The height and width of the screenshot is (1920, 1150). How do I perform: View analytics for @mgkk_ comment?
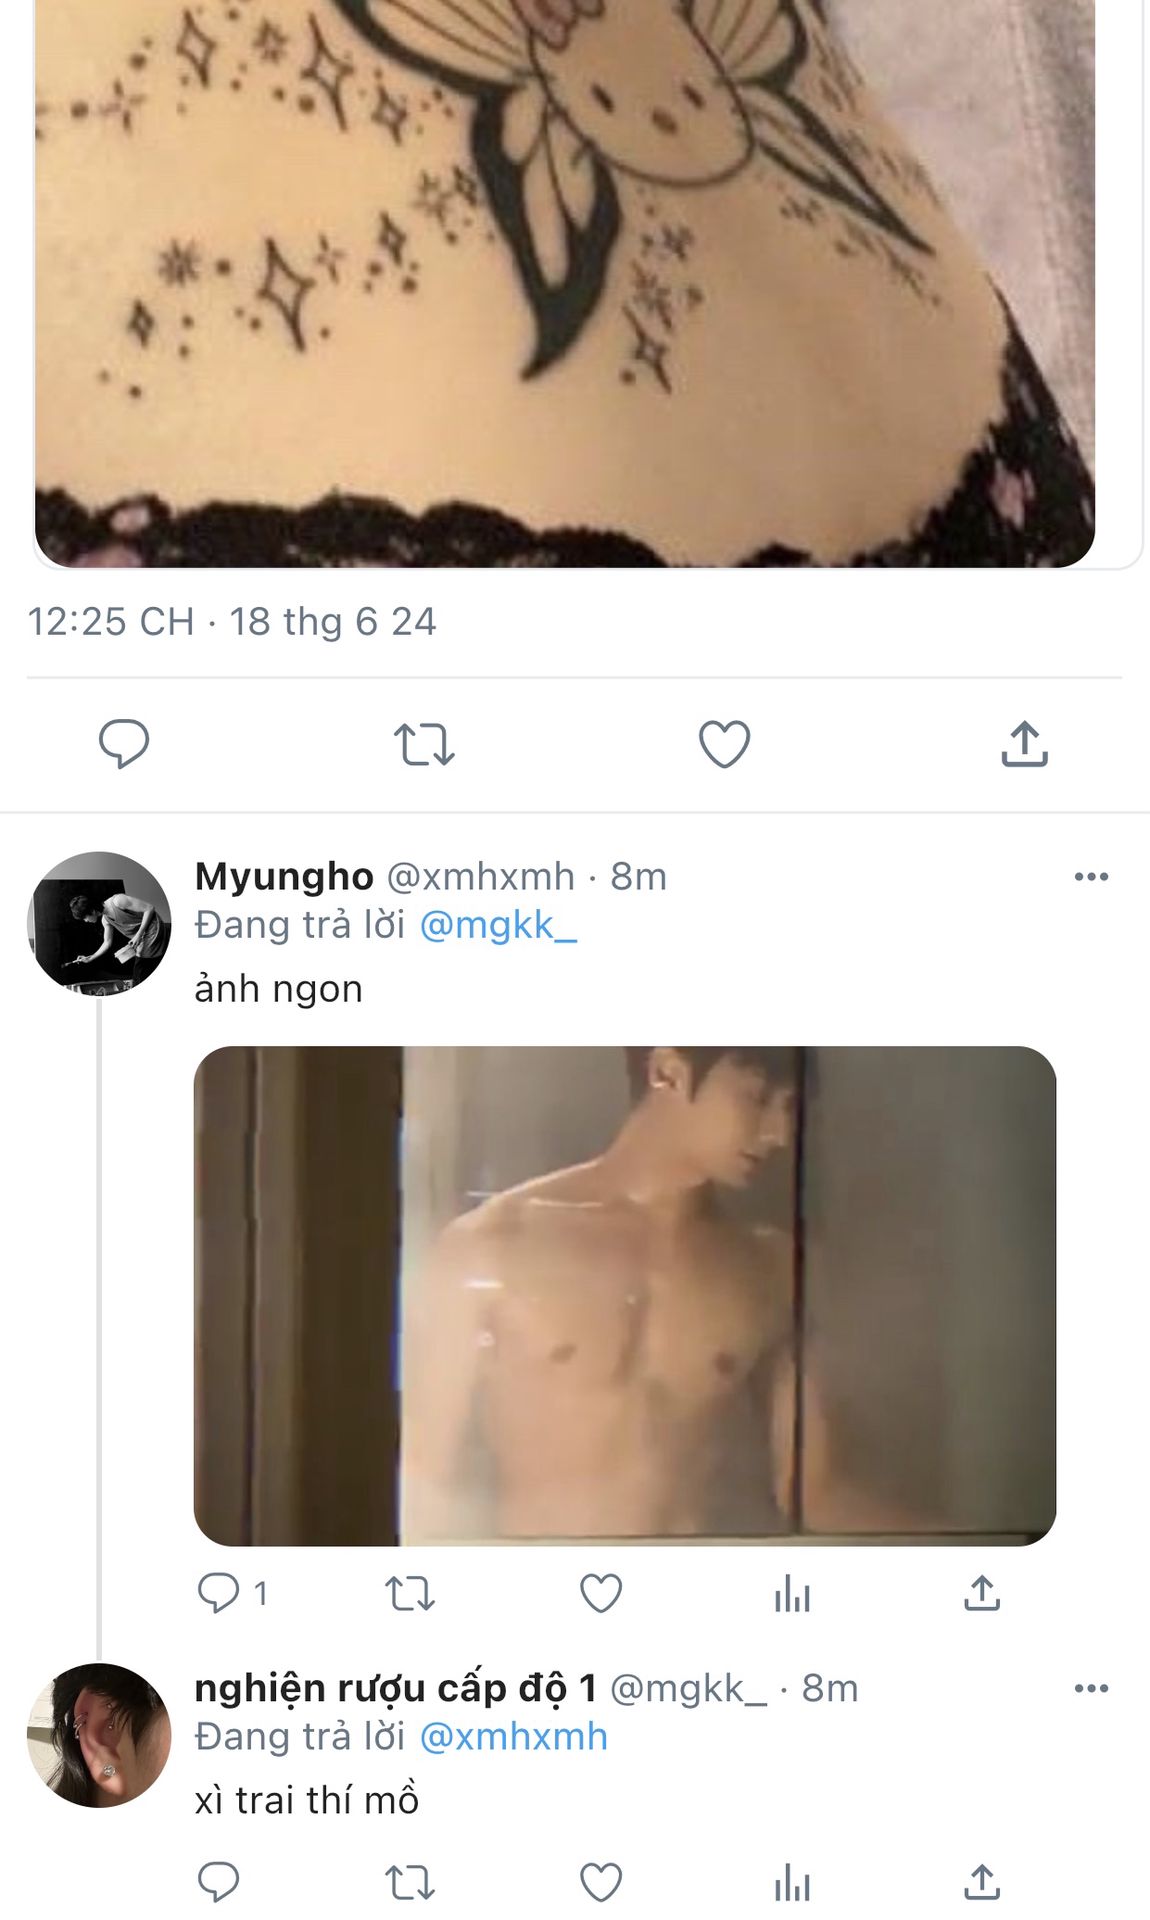click(792, 1882)
